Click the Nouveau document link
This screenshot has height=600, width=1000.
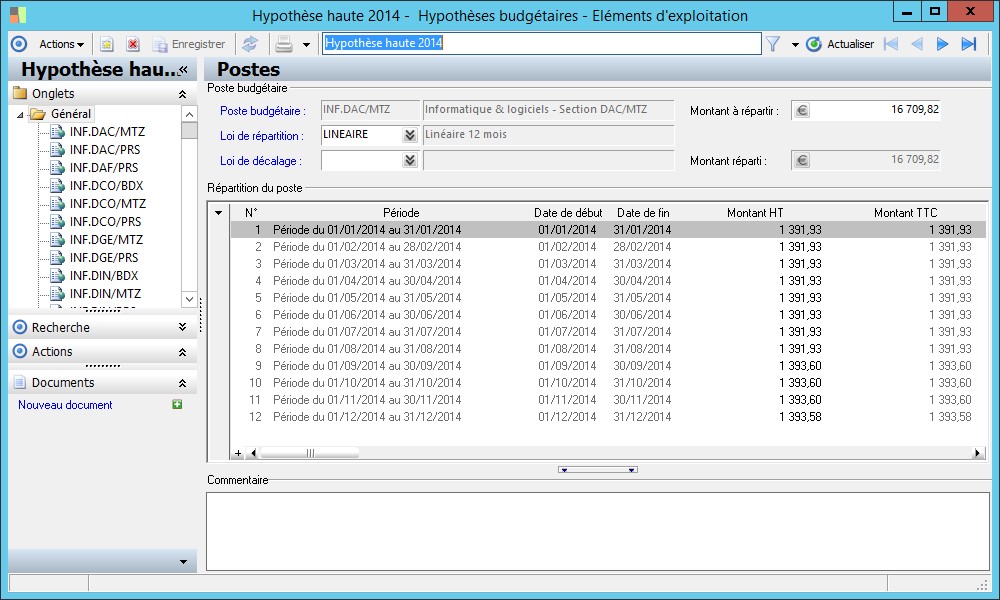click(x=65, y=405)
